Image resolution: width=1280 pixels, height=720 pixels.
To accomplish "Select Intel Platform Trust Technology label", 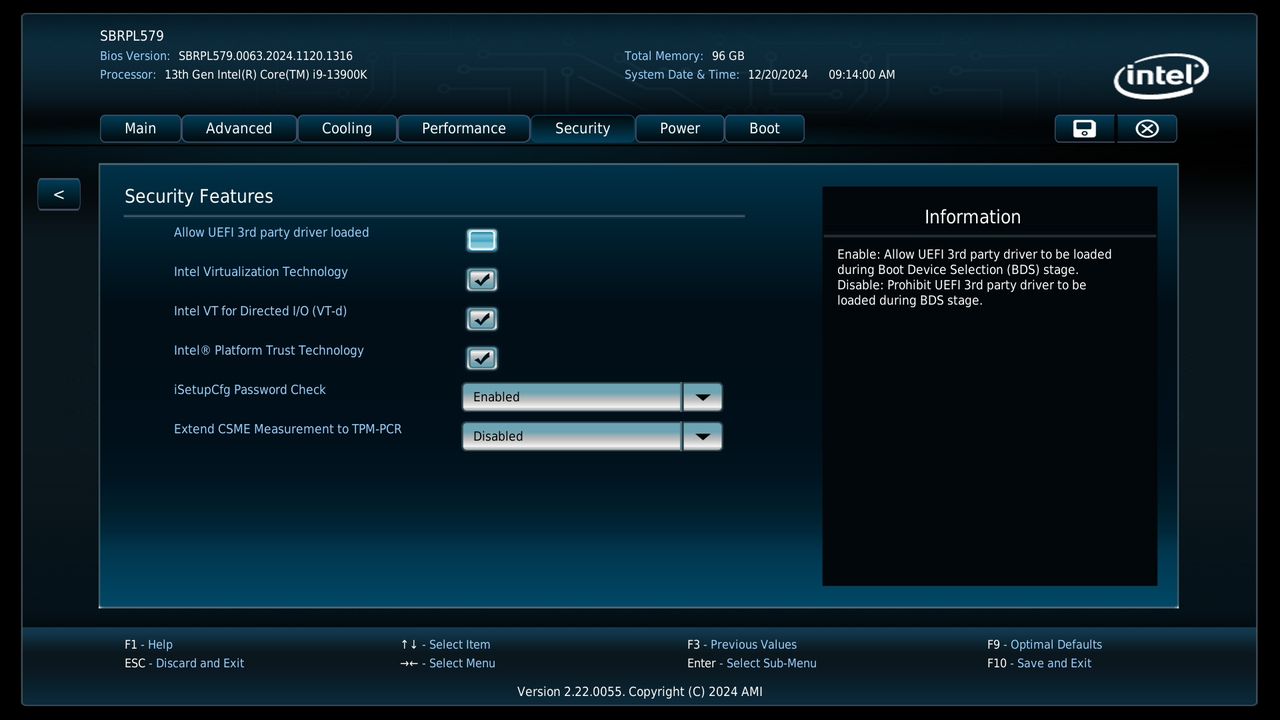I will (269, 350).
